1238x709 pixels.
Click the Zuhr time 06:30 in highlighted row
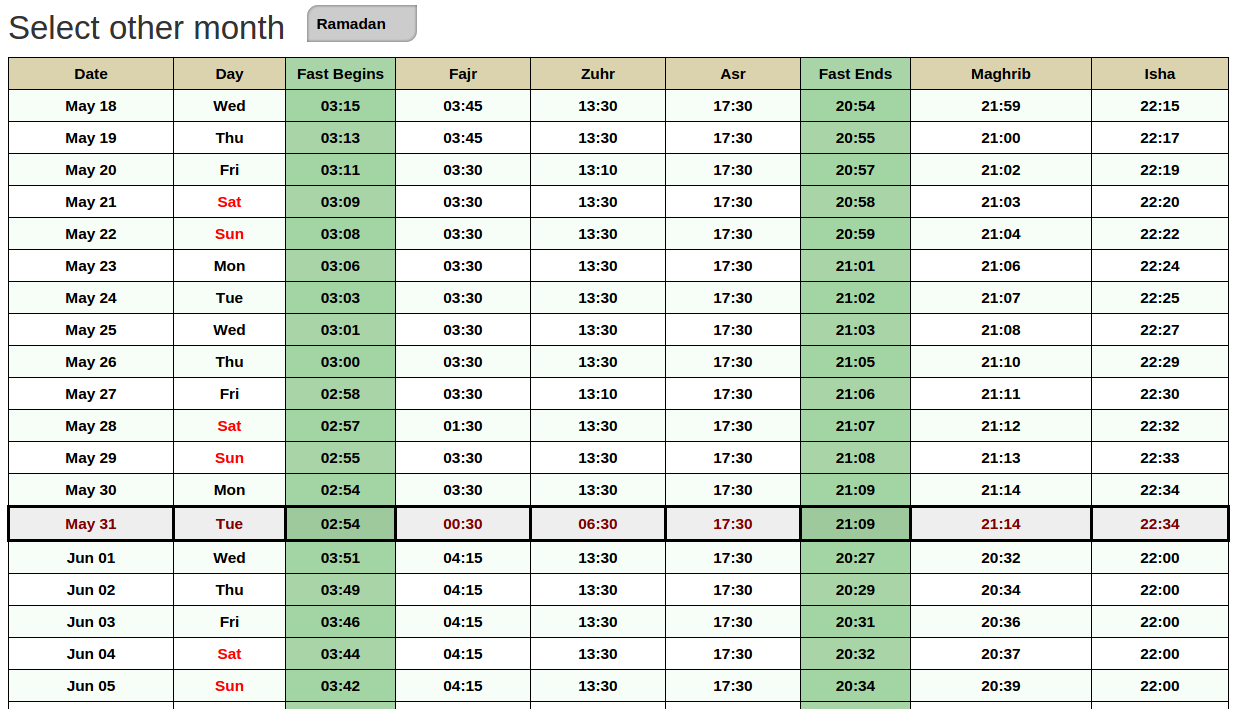click(598, 524)
